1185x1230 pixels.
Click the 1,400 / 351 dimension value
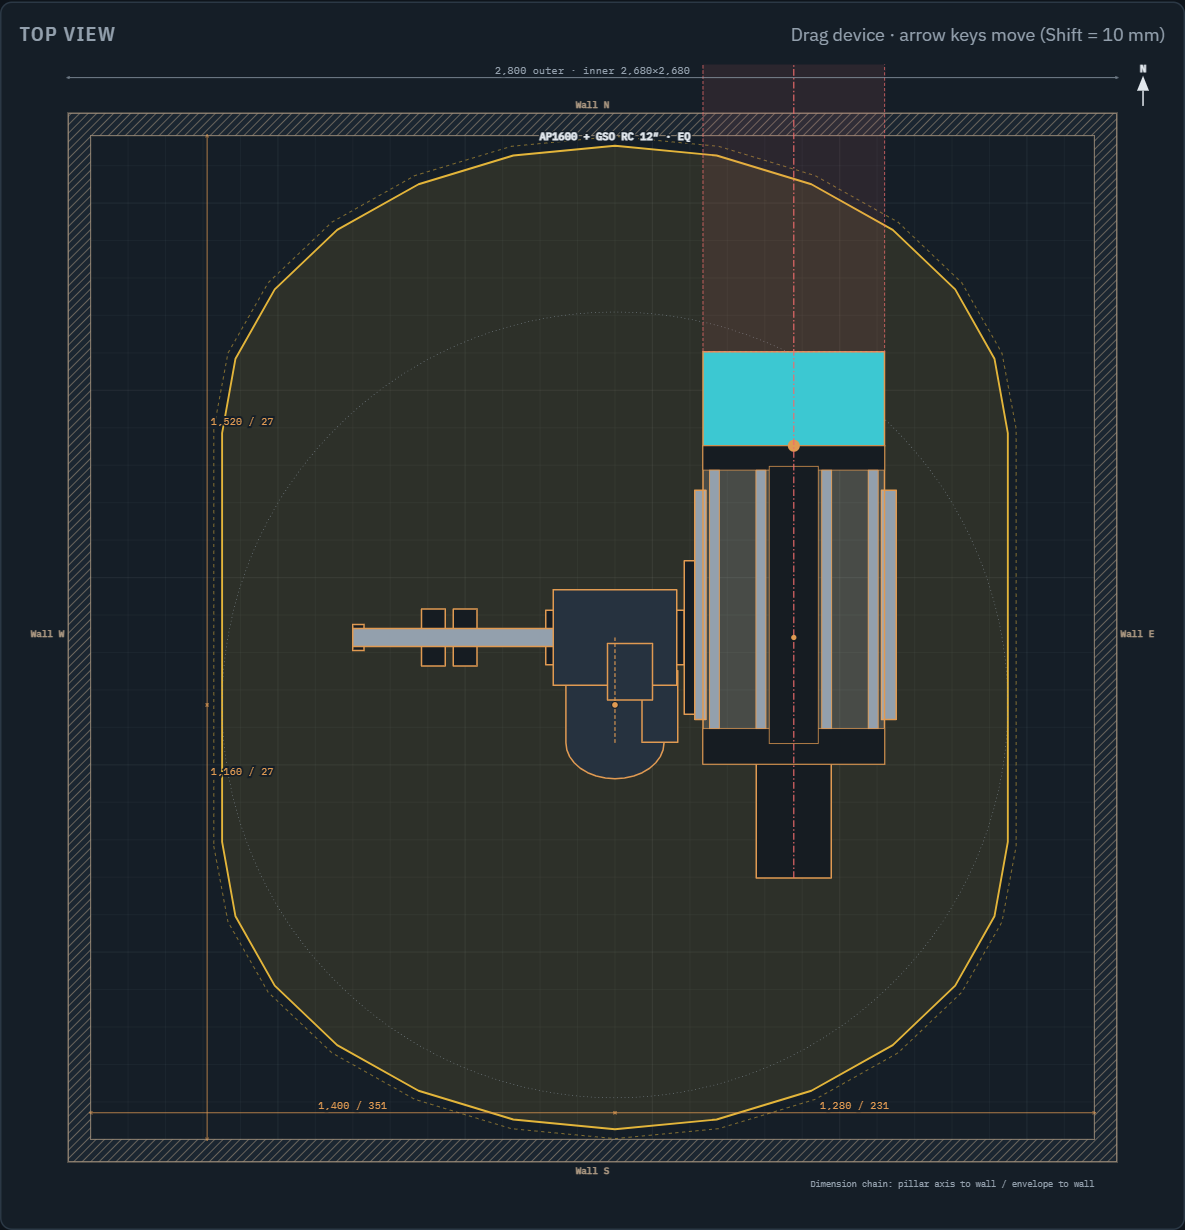[x=352, y=1106]
